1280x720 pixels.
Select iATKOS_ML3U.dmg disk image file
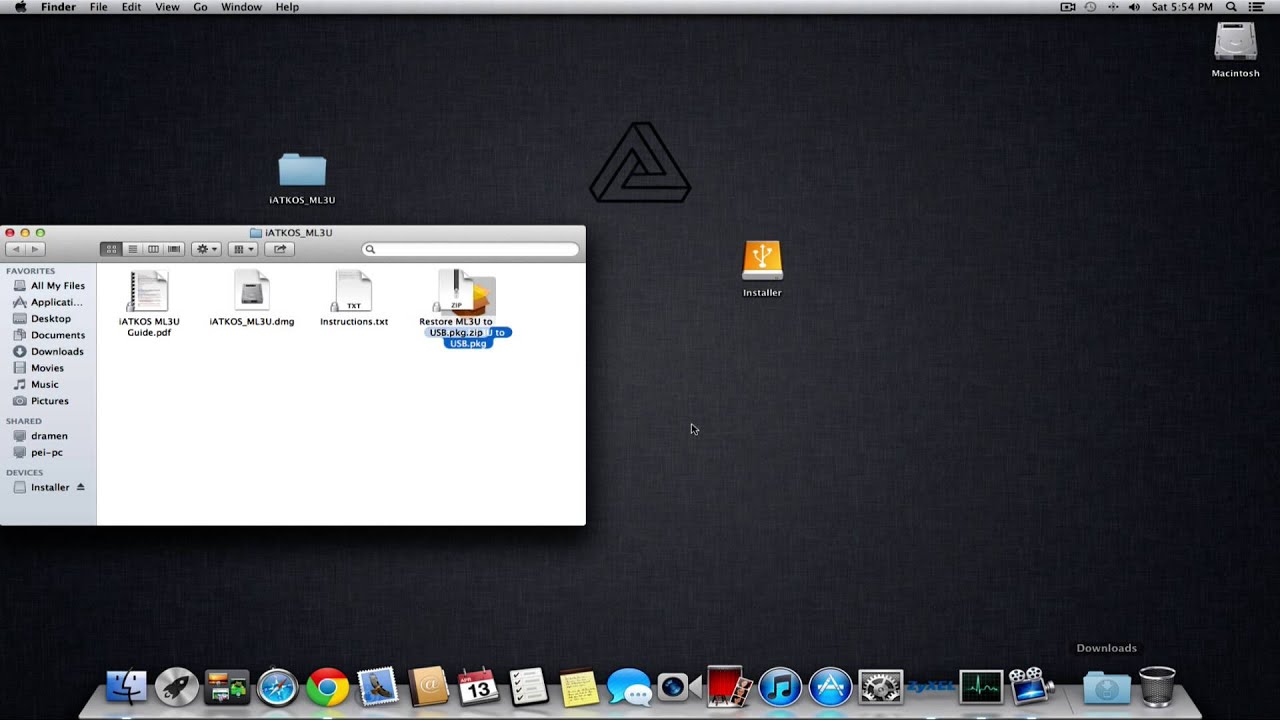252,299
